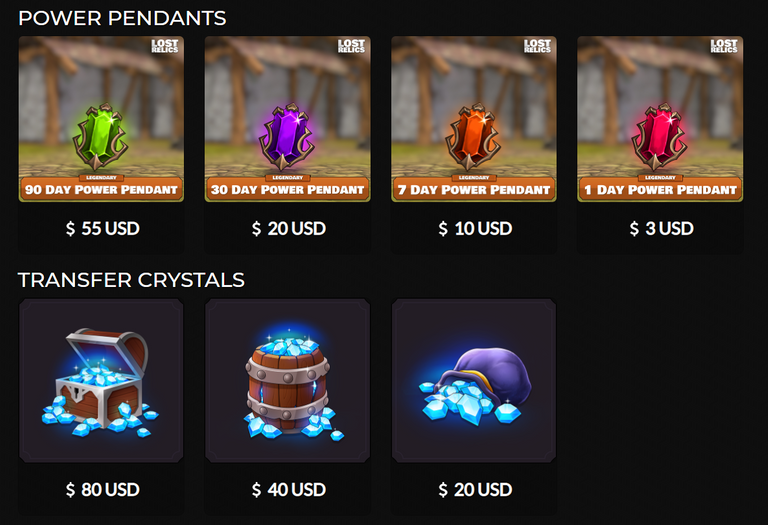Click the $10 USD pendant price
The height and width of the screenshot is (525, 768).
[475, 228]
